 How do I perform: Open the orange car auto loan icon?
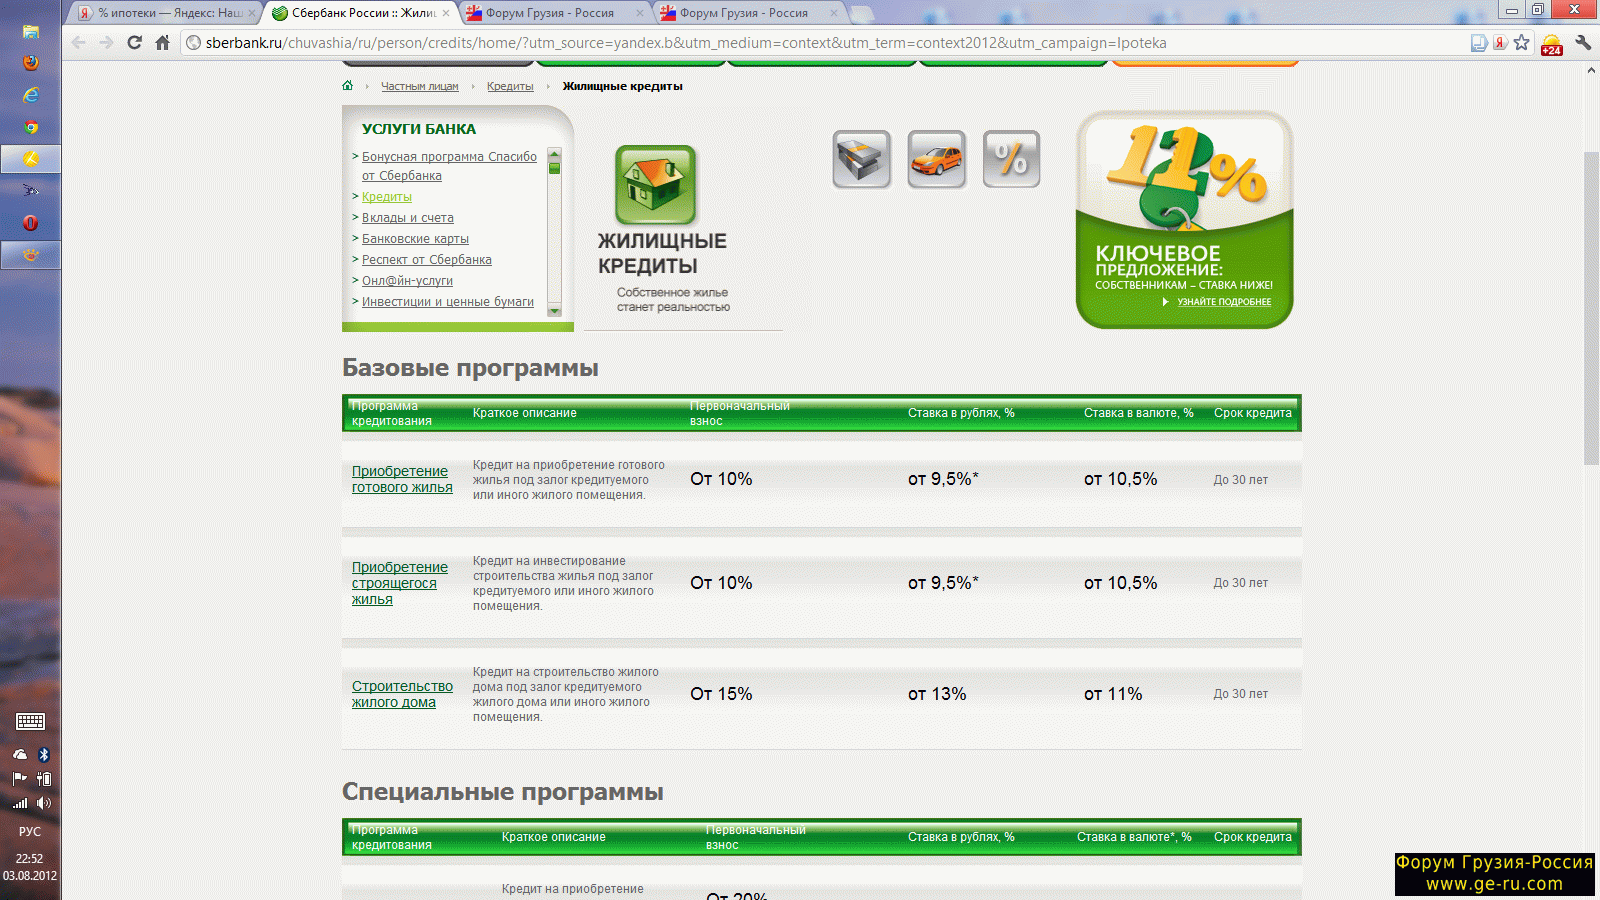[937, 159]
